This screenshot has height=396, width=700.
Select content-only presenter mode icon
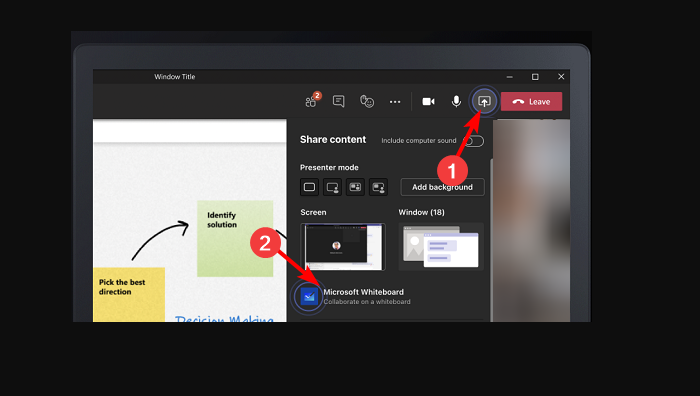click(309, 187)
